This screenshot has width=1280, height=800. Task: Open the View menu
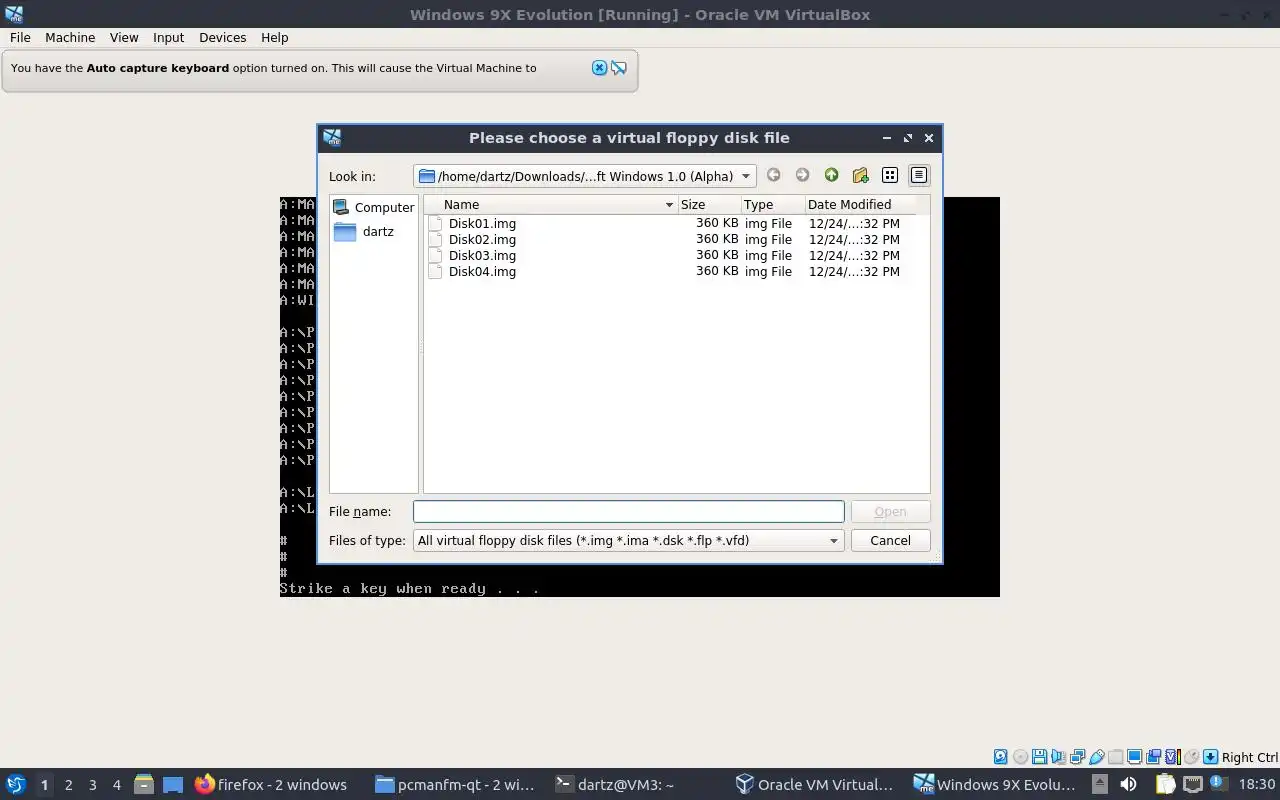click(124, 37)
